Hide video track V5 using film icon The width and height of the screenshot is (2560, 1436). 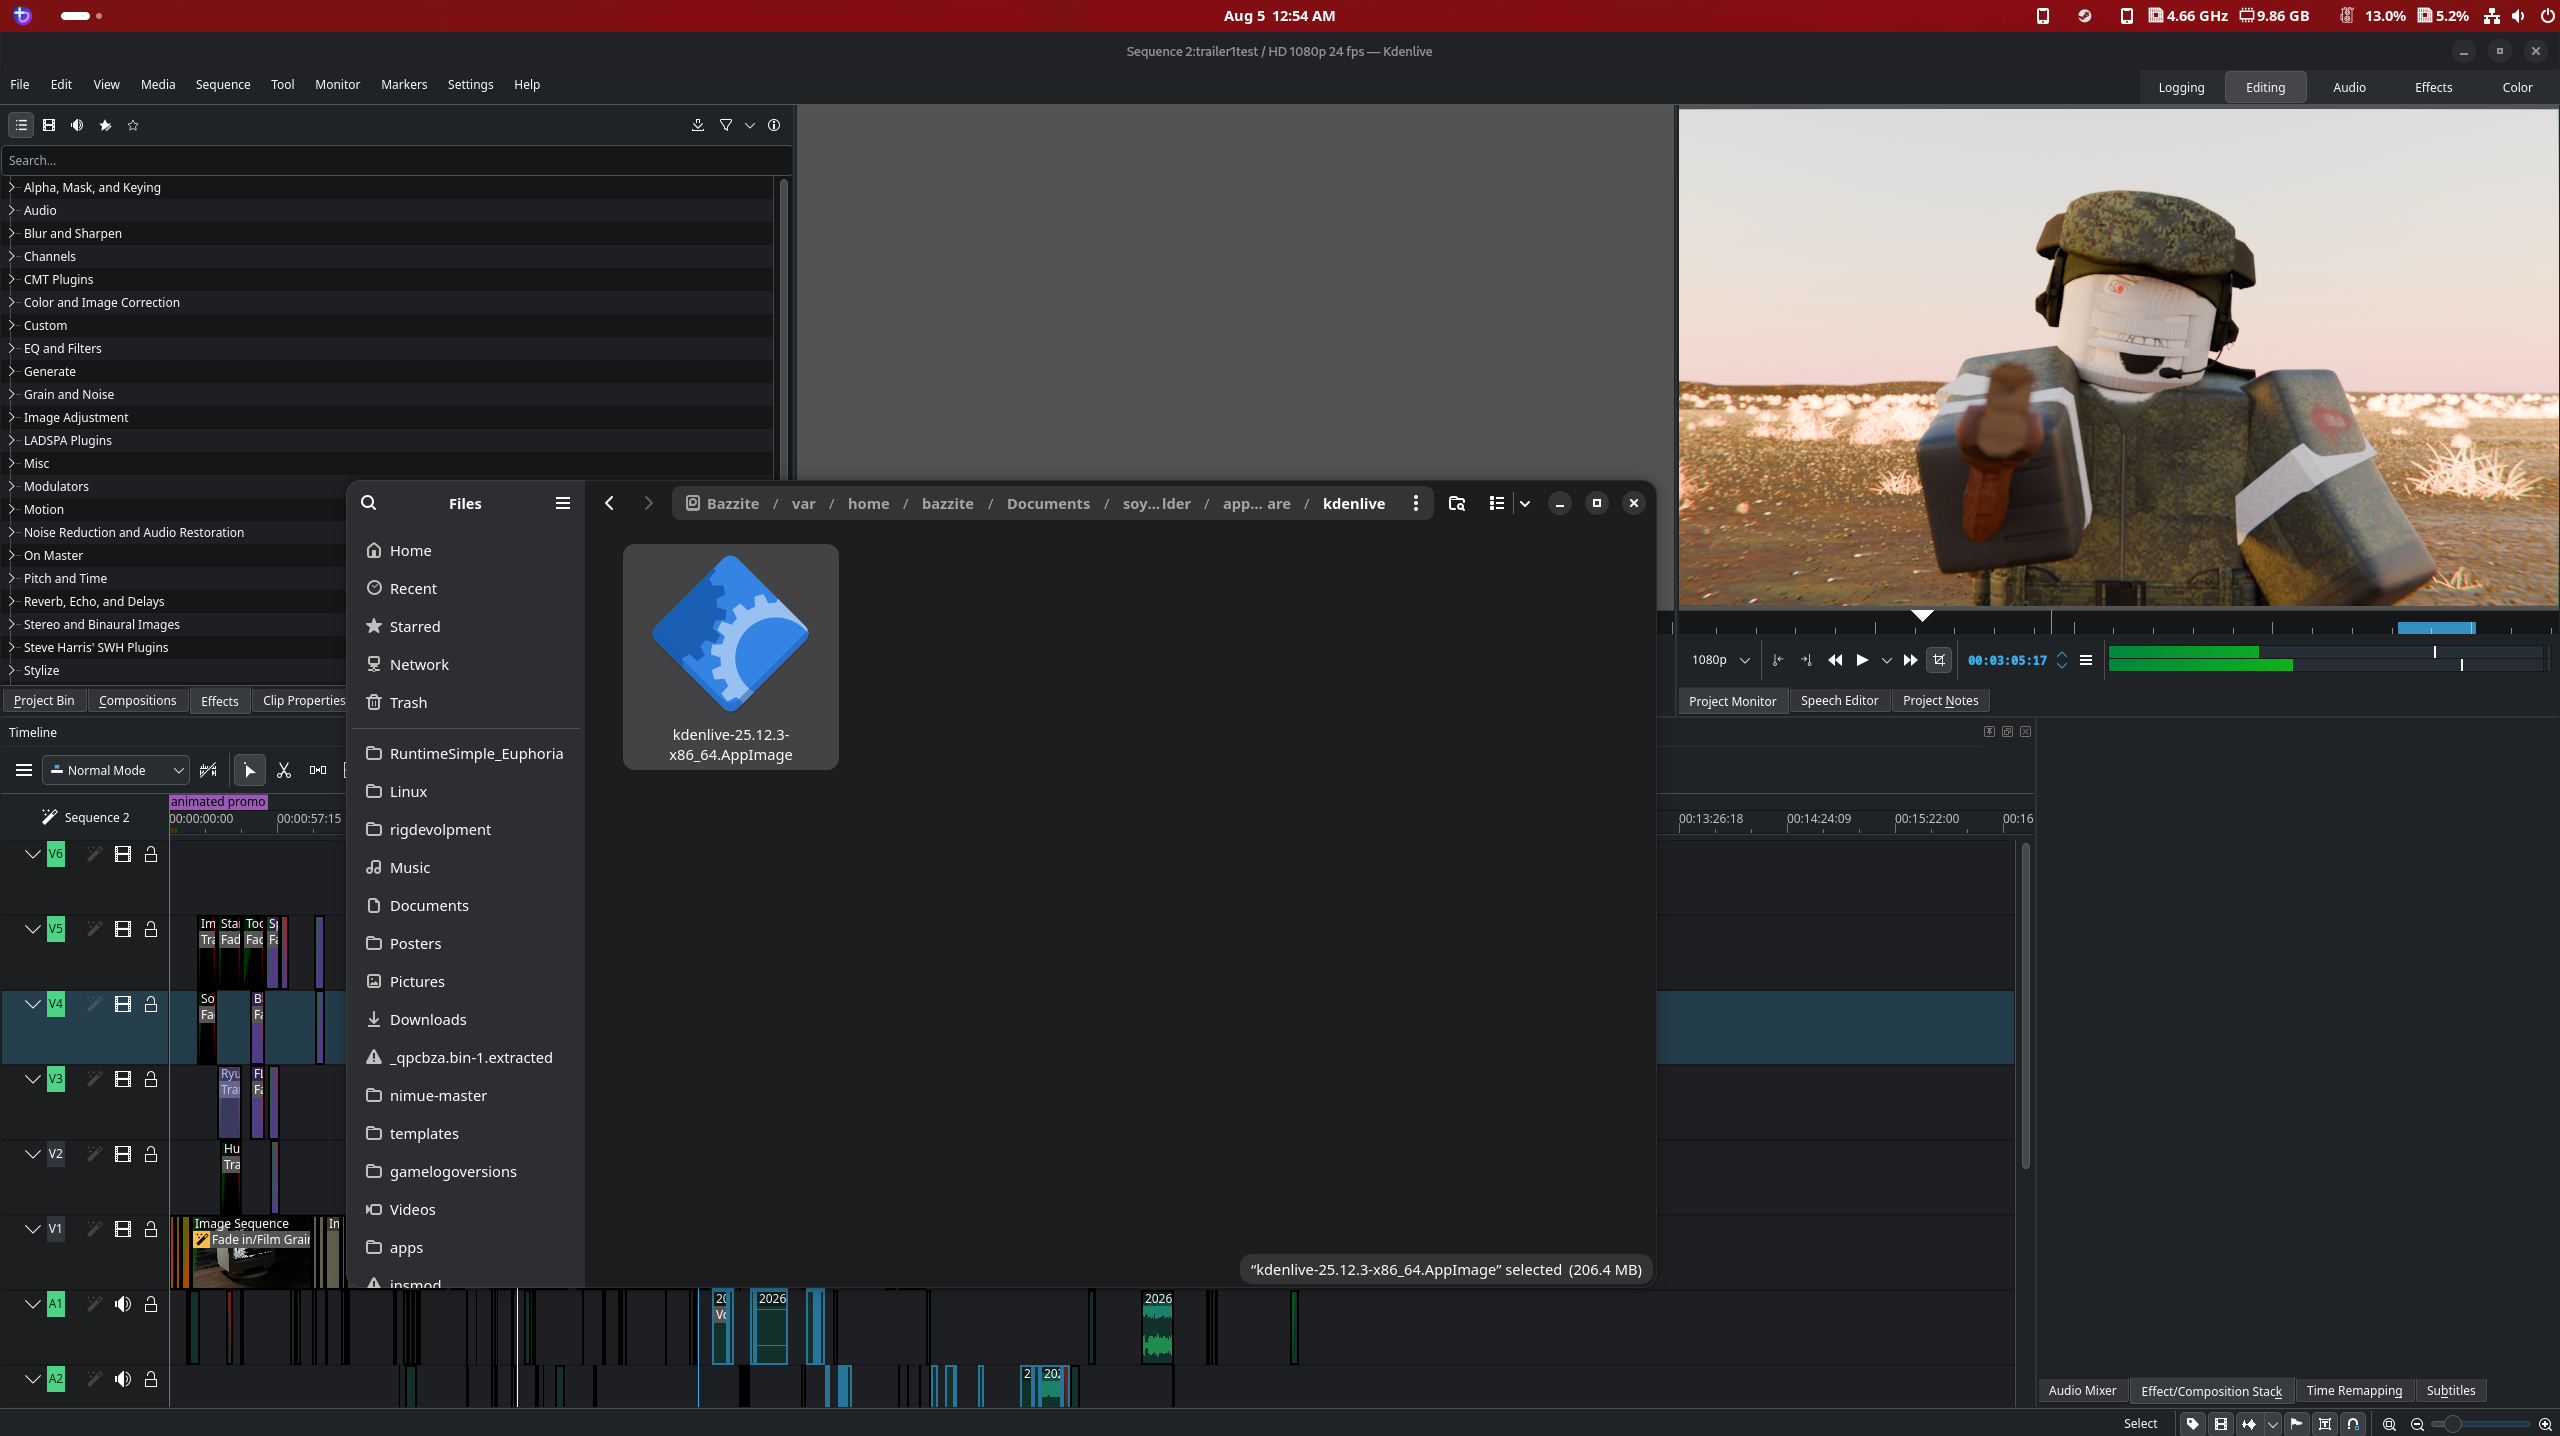pyautogui.click(x=123, y=929)
